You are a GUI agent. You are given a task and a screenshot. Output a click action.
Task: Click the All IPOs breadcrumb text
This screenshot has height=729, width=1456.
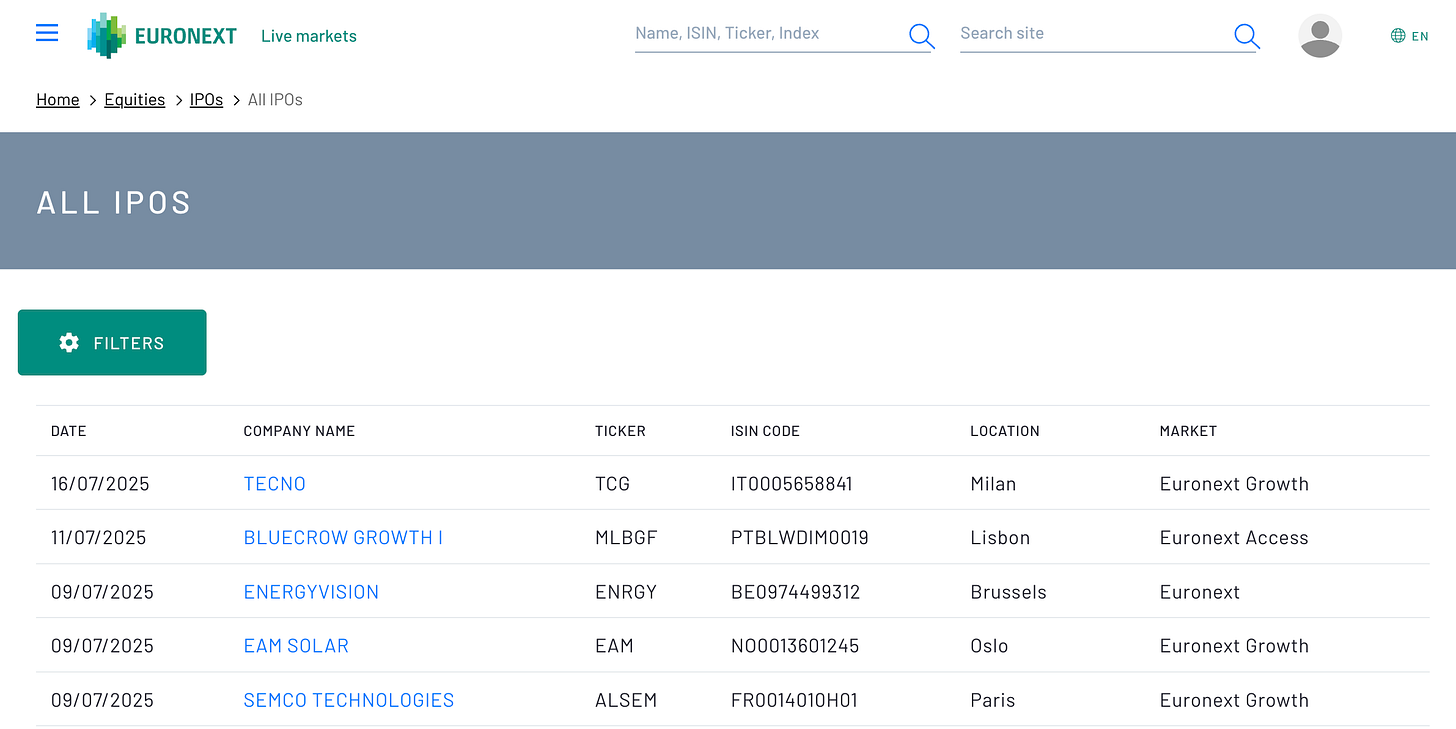coord(275,99)
